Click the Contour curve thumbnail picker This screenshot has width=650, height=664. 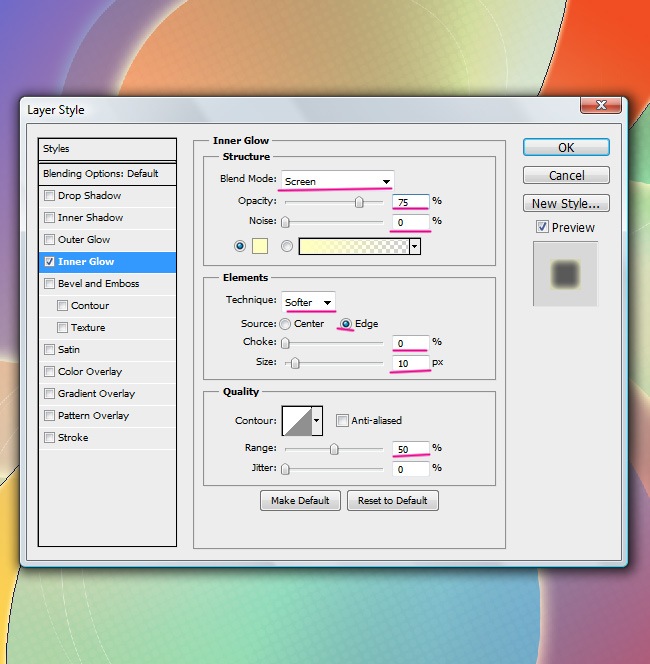pyautogui.click(x=296, y=421)
